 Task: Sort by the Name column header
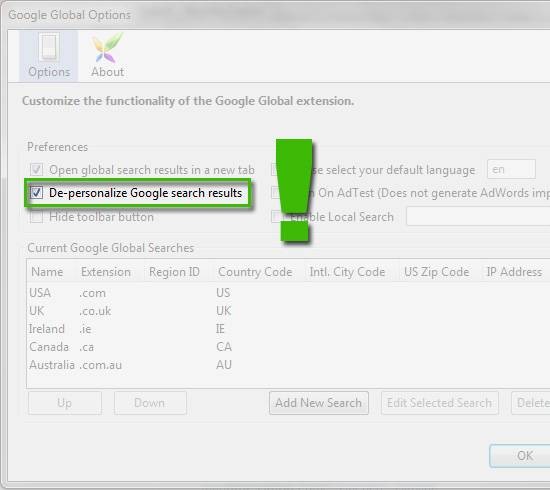(47, 272)
